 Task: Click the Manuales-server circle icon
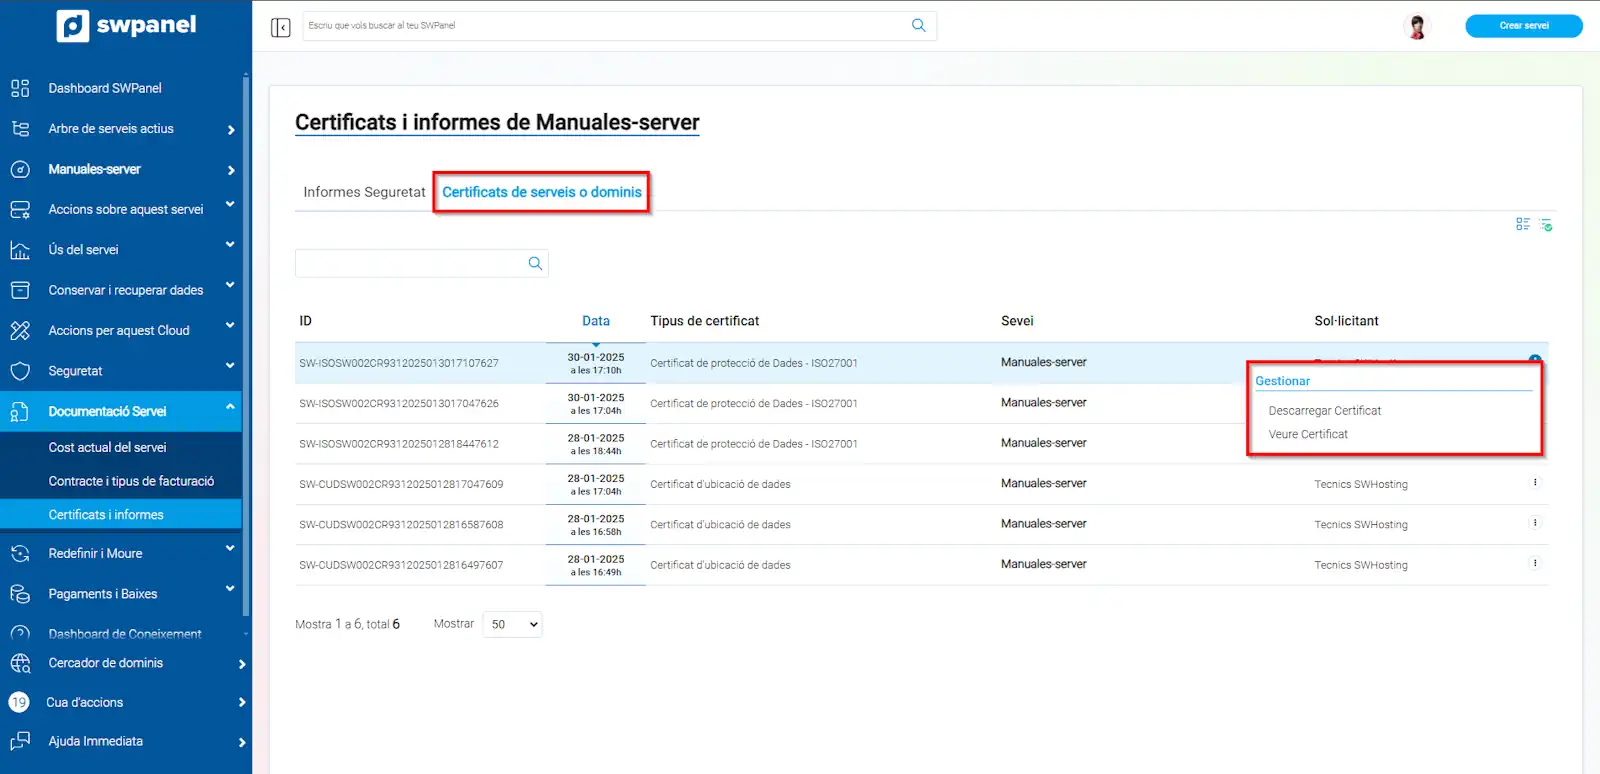(20, 170)
